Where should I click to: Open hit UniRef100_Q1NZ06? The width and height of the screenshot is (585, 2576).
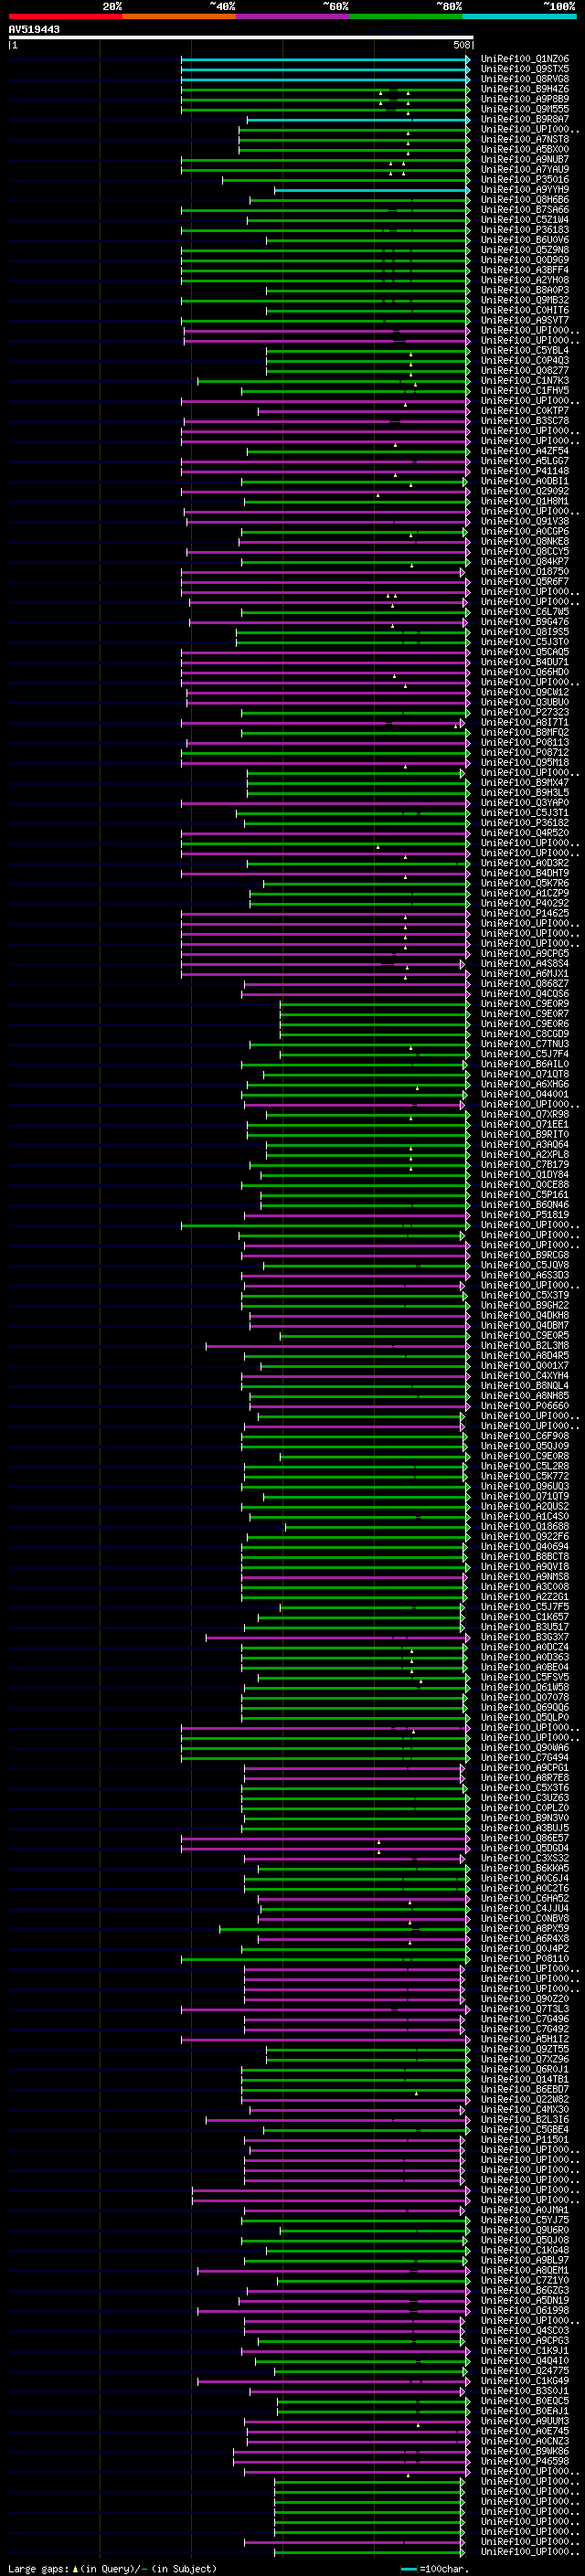tap(525, 59)
